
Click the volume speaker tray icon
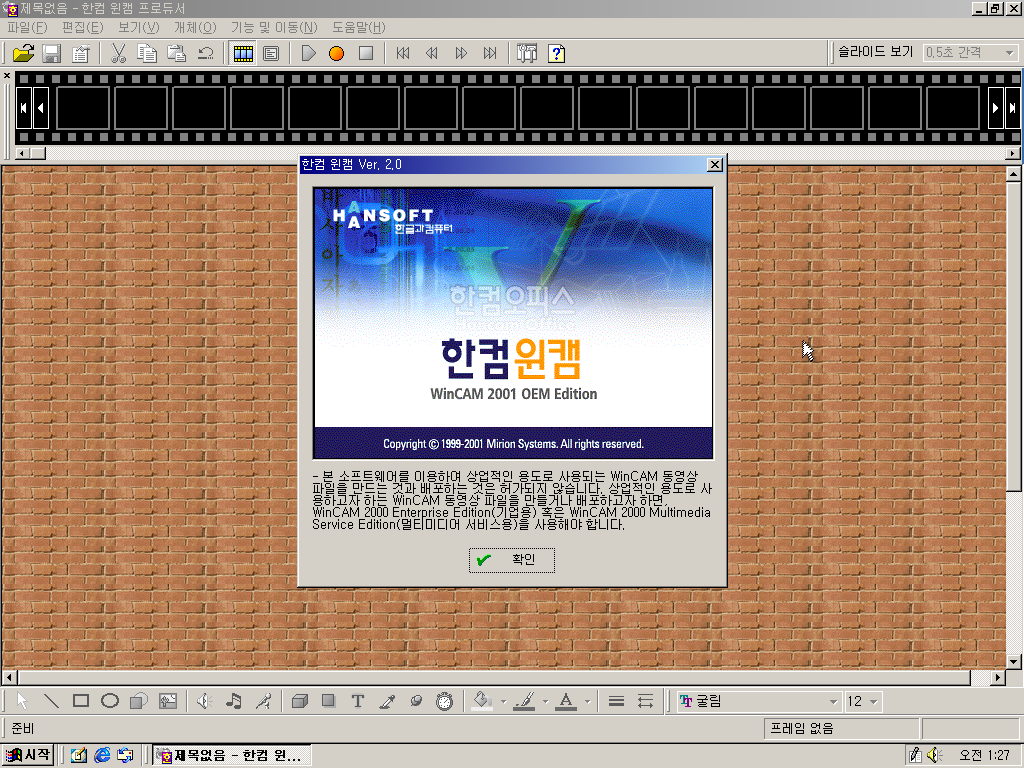click(935, 755)
